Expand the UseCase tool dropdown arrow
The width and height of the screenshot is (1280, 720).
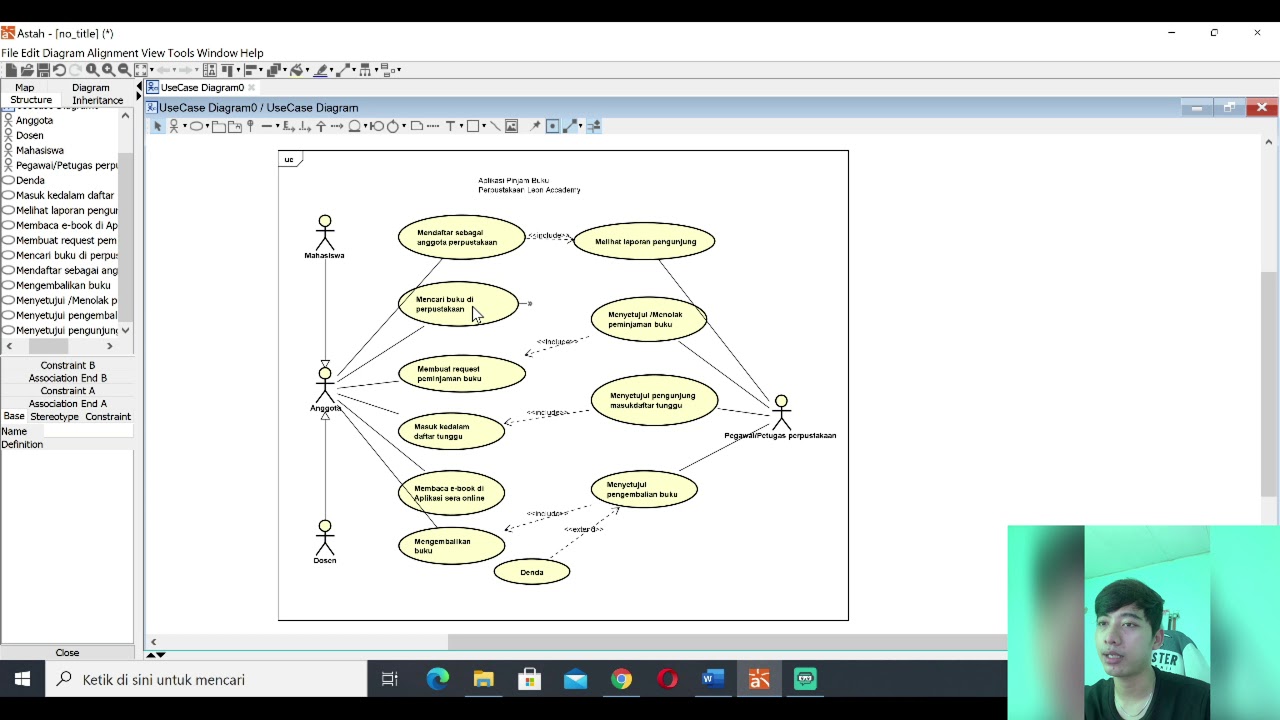pos(207,126)
